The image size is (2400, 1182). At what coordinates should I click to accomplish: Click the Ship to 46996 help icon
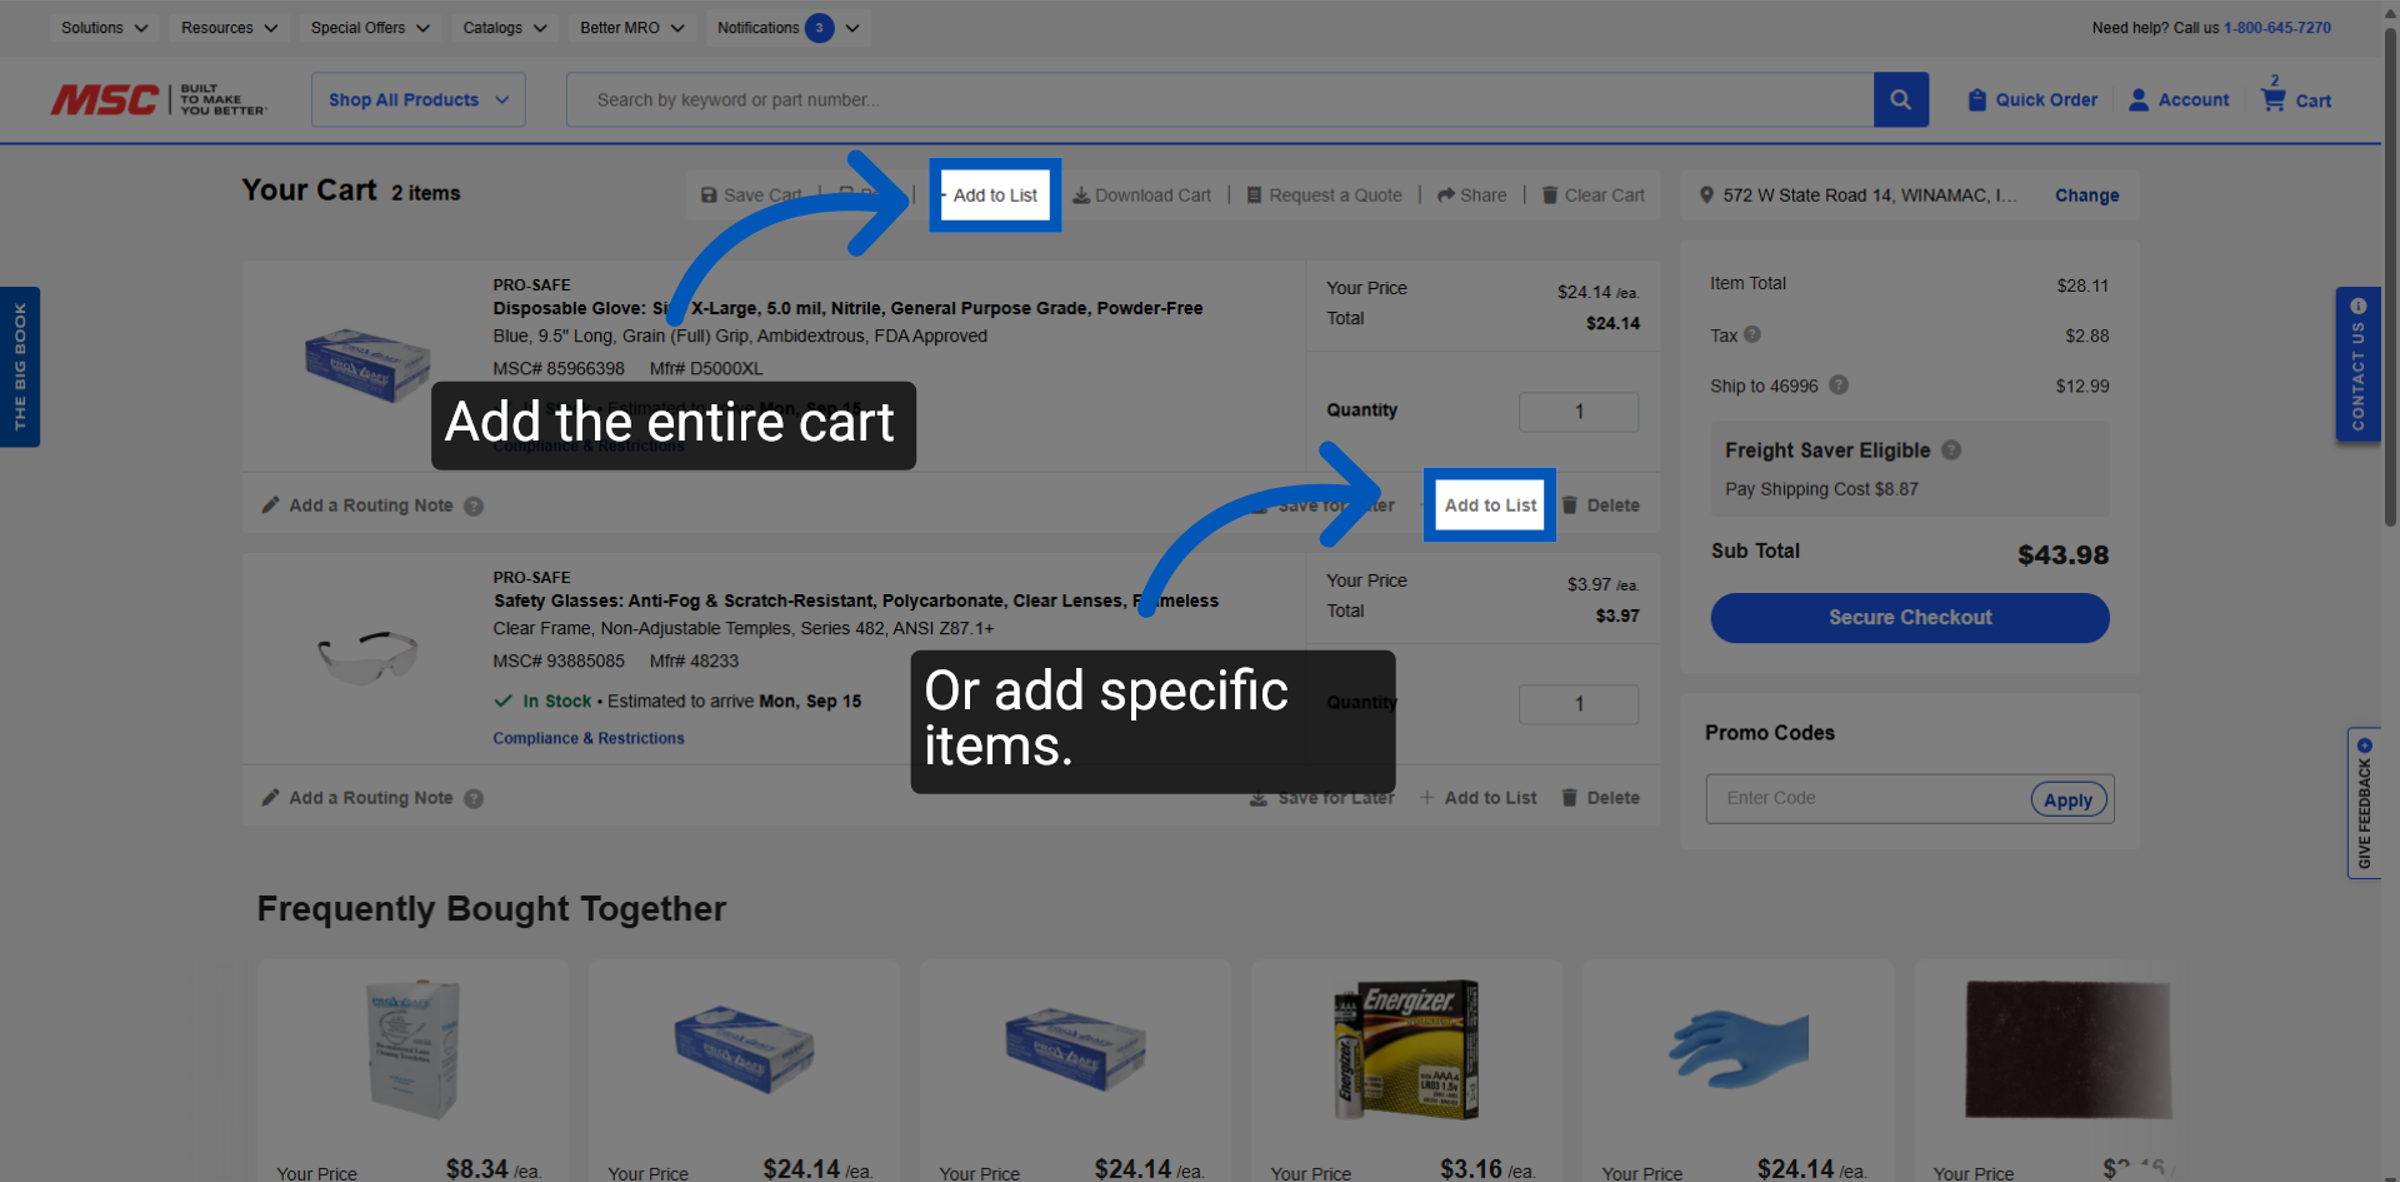coord(1838,385)
